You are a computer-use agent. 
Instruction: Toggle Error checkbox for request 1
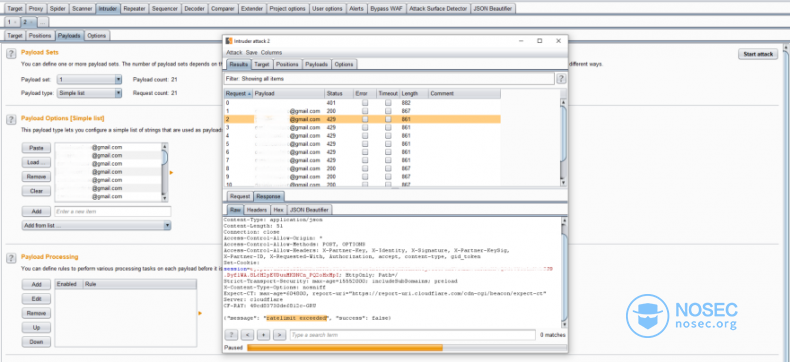365,111
